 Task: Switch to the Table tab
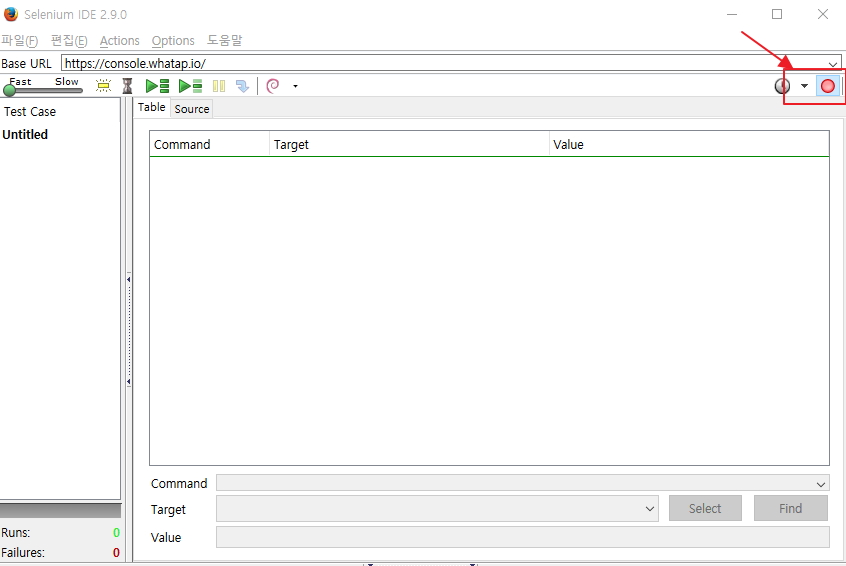tap(152, 107)
